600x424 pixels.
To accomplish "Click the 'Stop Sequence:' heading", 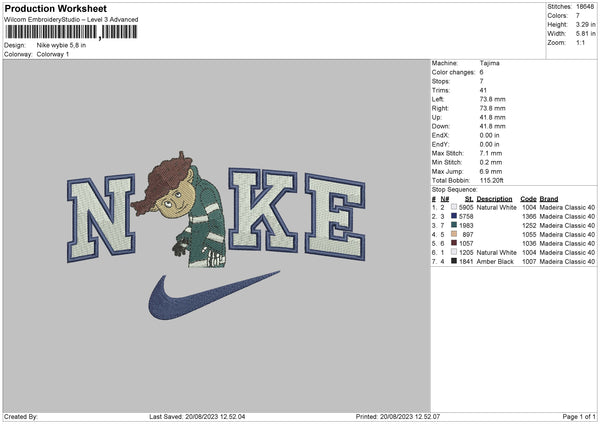I will tap(455, 190).
